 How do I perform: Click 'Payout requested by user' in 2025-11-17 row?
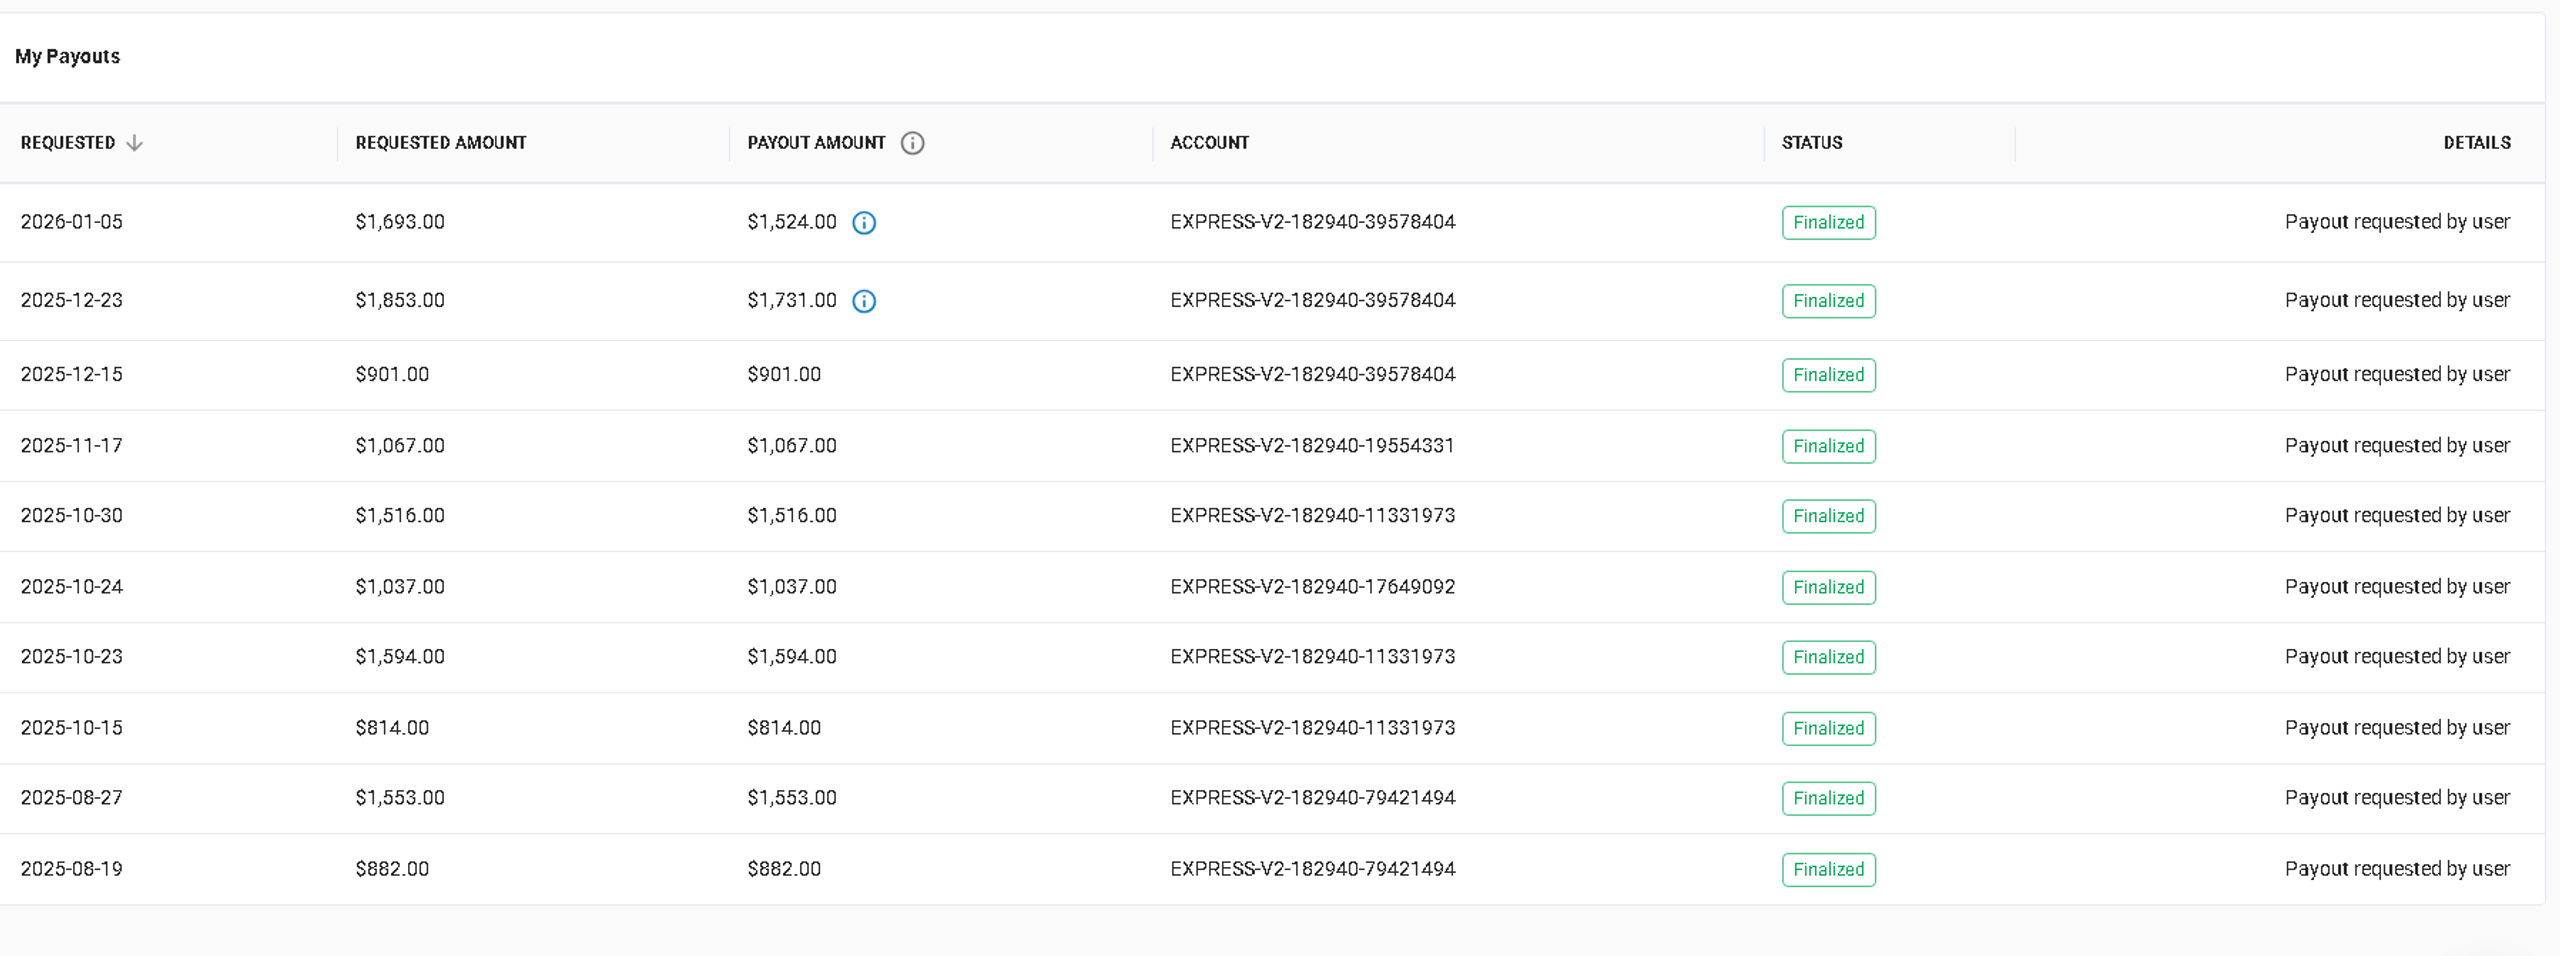[2397, 445]
